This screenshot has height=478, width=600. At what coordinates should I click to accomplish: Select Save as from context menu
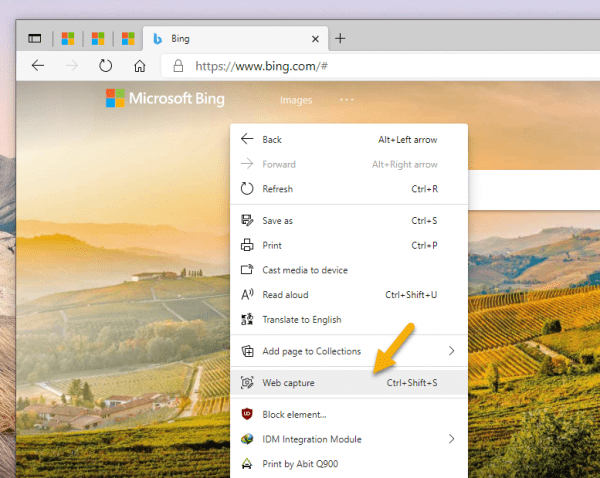tap(349, 220)
